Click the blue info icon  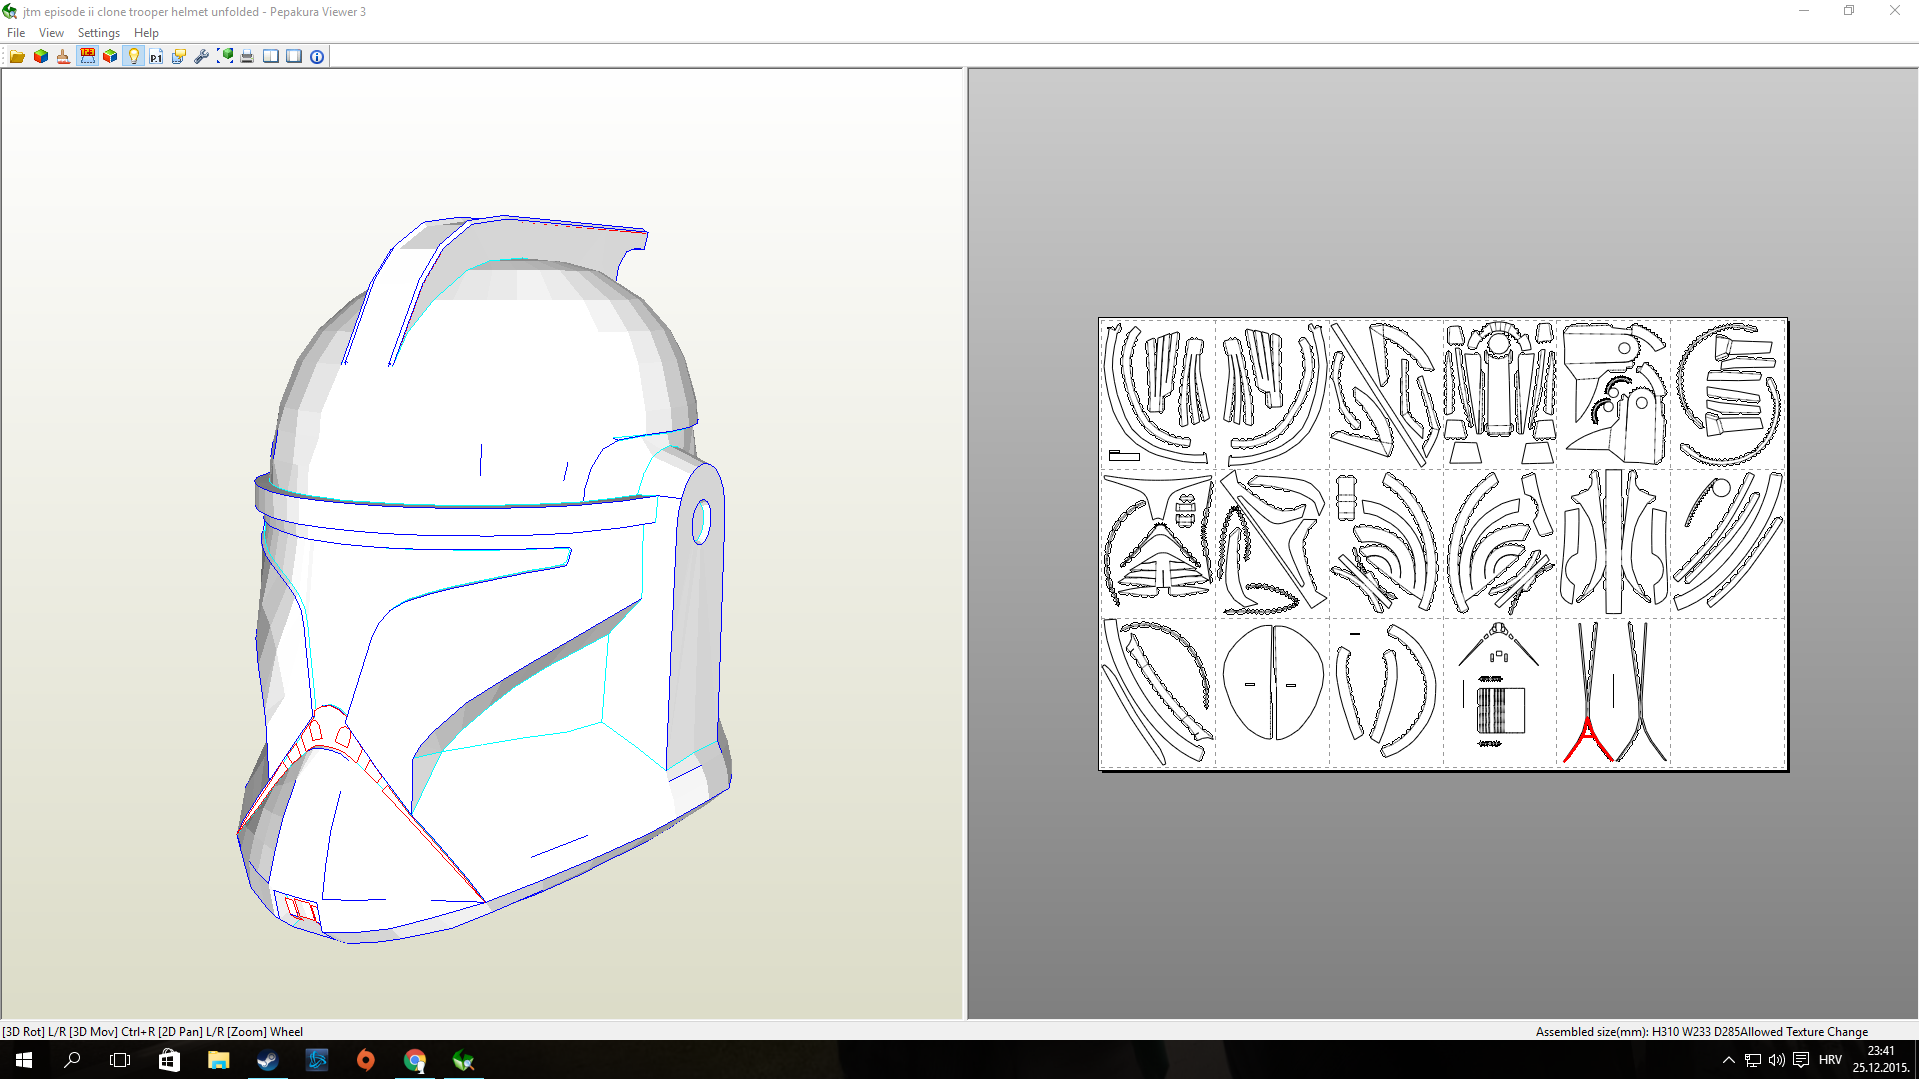point(317,56)
